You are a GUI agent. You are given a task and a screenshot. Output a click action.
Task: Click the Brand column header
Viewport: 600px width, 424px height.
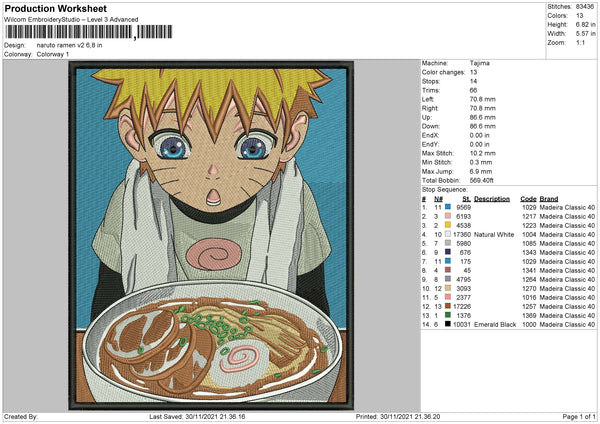(x=549, y=199)
